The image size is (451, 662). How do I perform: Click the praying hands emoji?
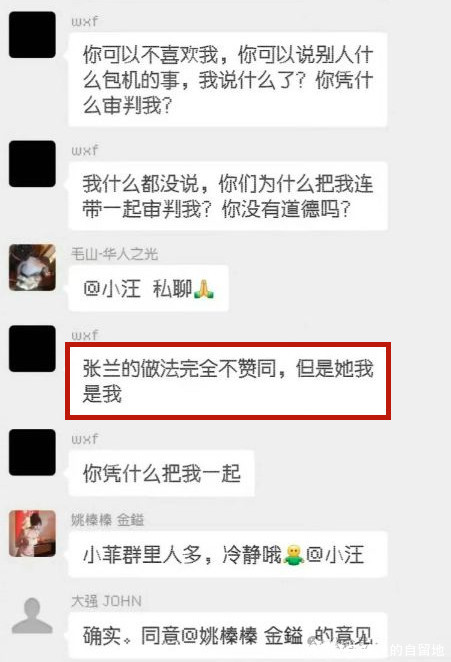[204, 289]
